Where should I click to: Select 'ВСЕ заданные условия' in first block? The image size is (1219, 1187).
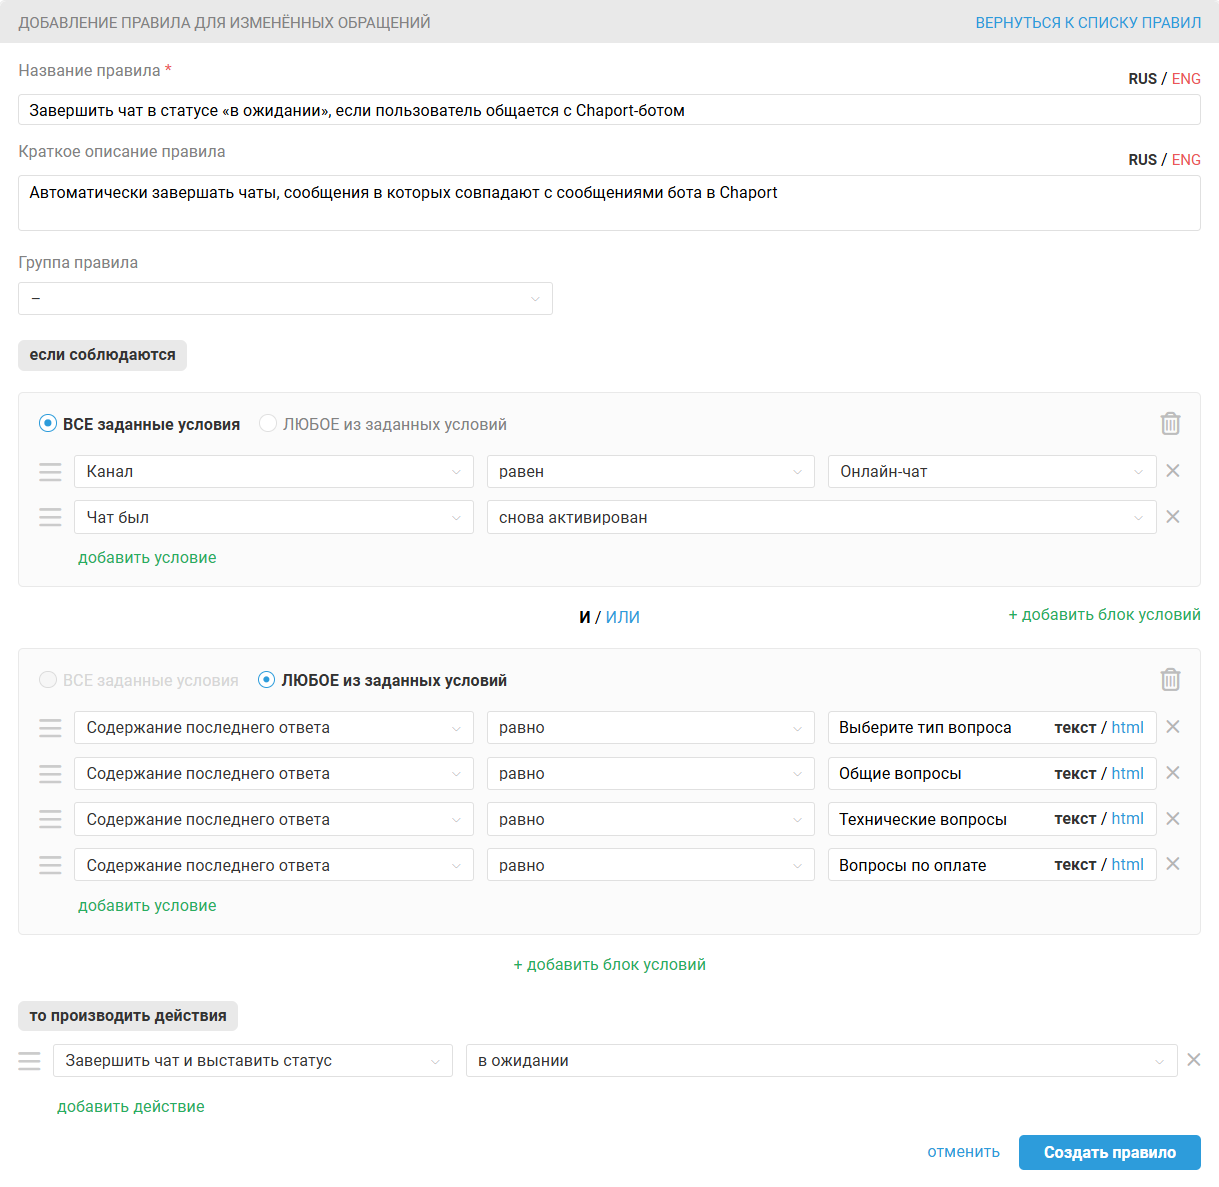(140, 424)
